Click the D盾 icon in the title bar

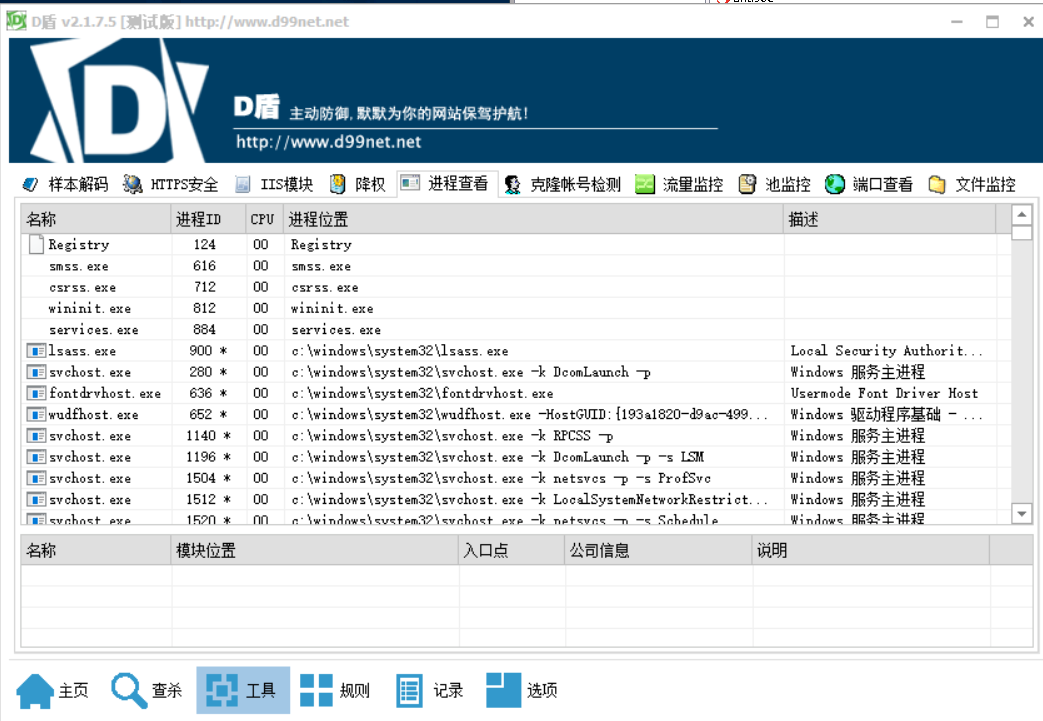click(x=17, y=21)
